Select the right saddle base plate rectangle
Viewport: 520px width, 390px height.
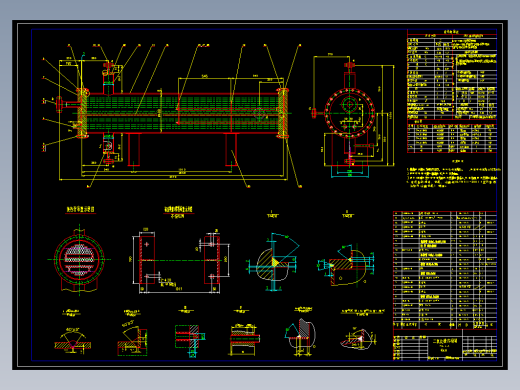tap(212, 260)
